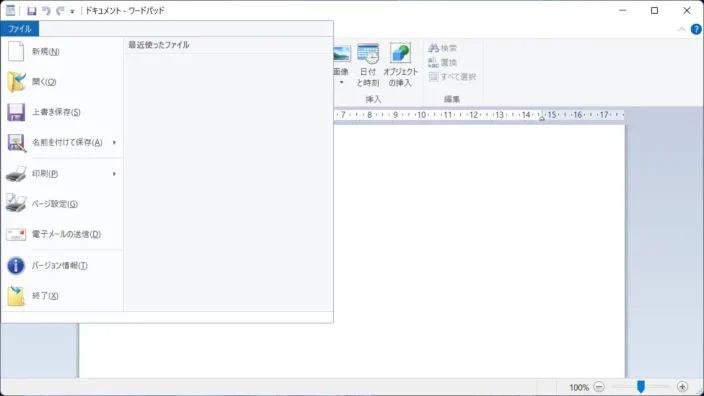Viewport: 704px width, 396px height.
Task: Open バージョン情報(T) entry
Action: [62, 265]
